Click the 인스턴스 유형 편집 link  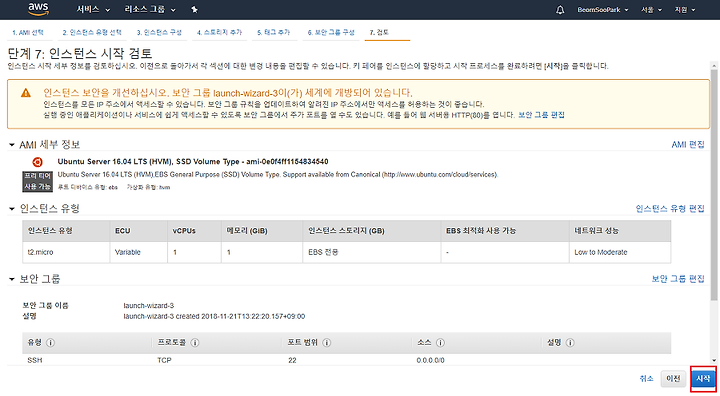670,209
